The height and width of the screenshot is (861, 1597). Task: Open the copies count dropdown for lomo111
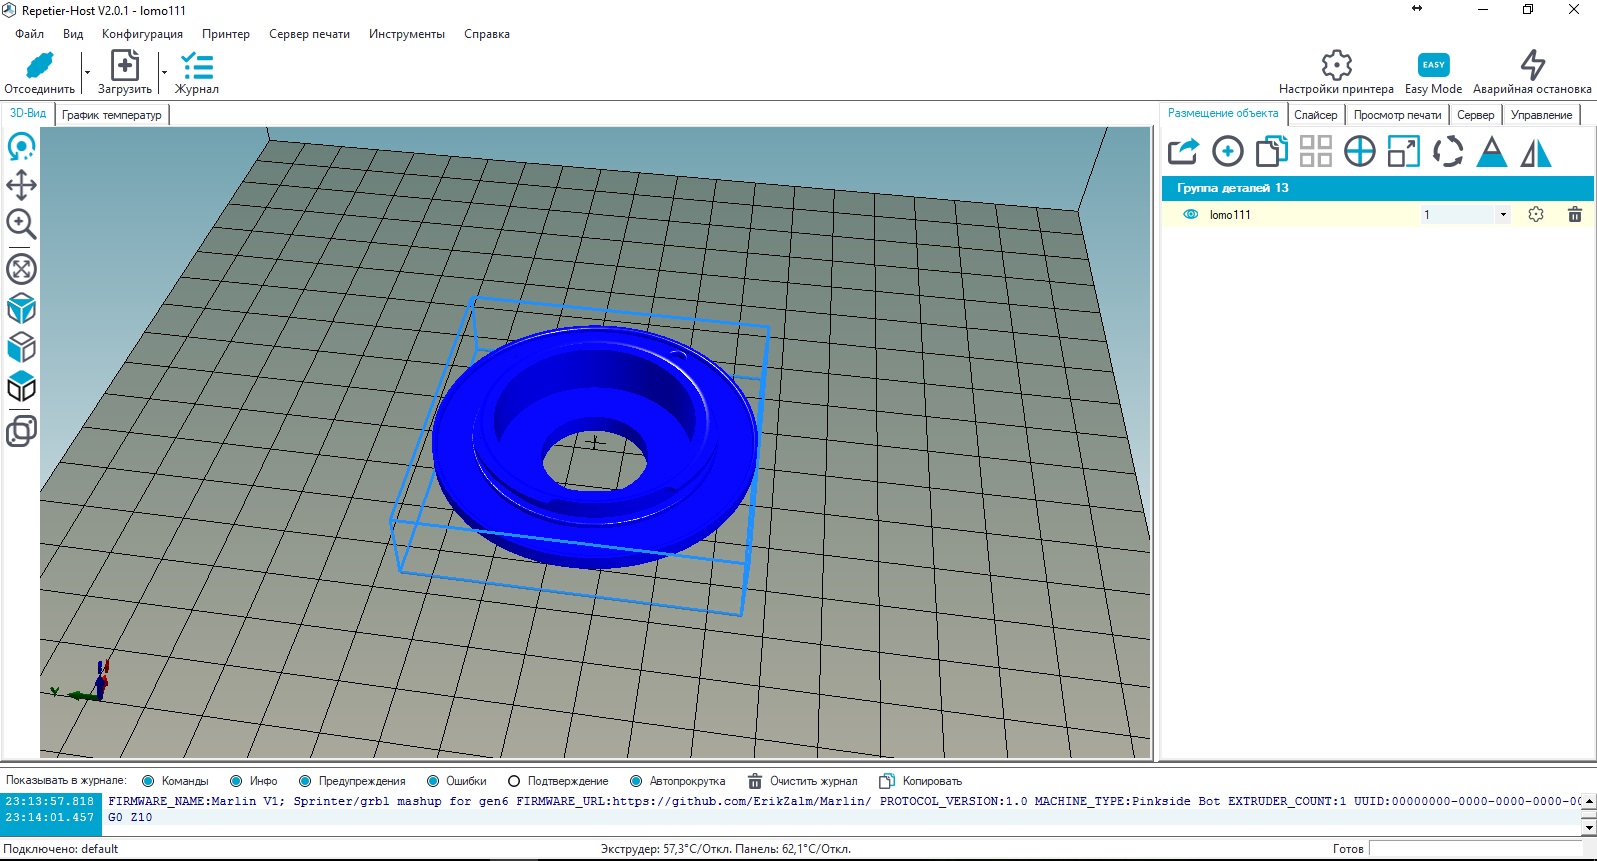coord(1502,215)
